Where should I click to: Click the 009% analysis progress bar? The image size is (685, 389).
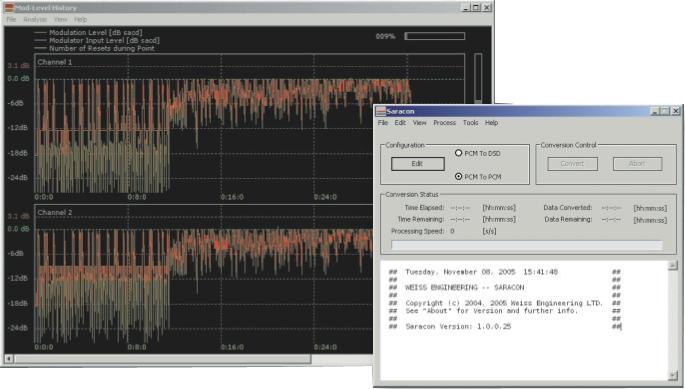[x=435, y=36]
